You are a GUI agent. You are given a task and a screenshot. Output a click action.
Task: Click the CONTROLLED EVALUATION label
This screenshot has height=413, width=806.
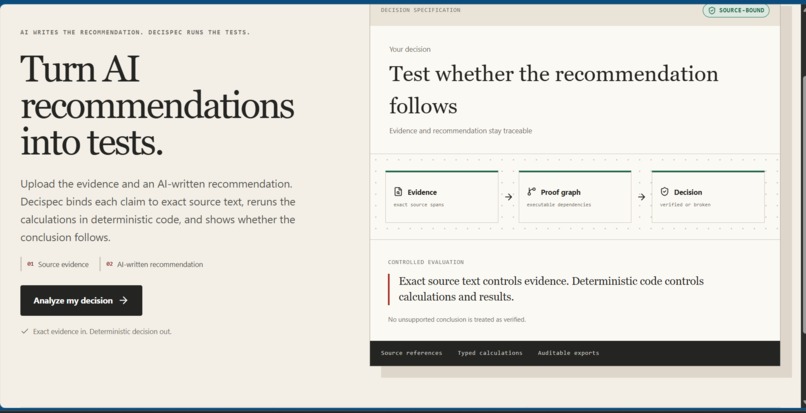click(x=426, y=262)
